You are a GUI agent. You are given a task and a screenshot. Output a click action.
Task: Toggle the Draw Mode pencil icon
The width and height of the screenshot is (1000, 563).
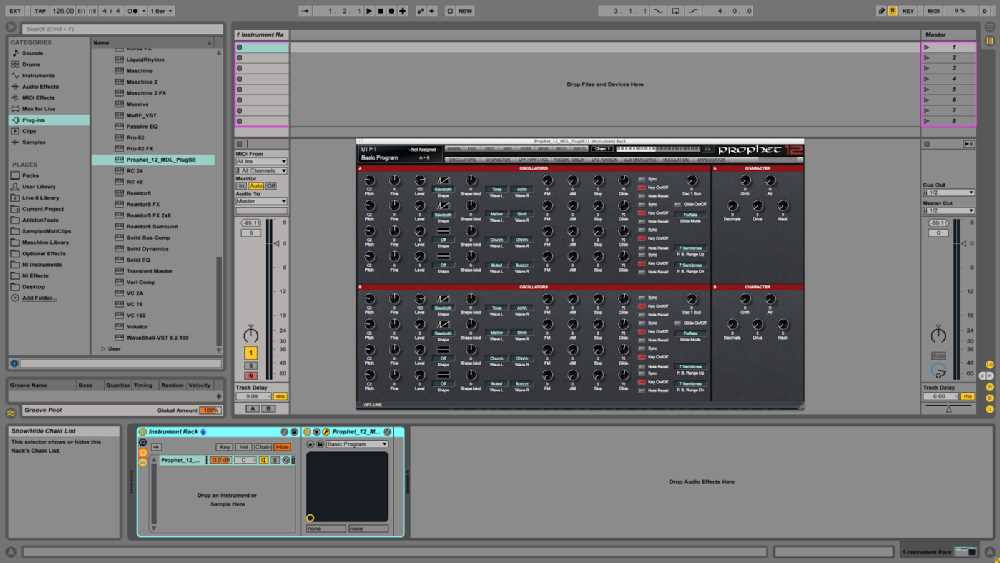tap(881, 11)
